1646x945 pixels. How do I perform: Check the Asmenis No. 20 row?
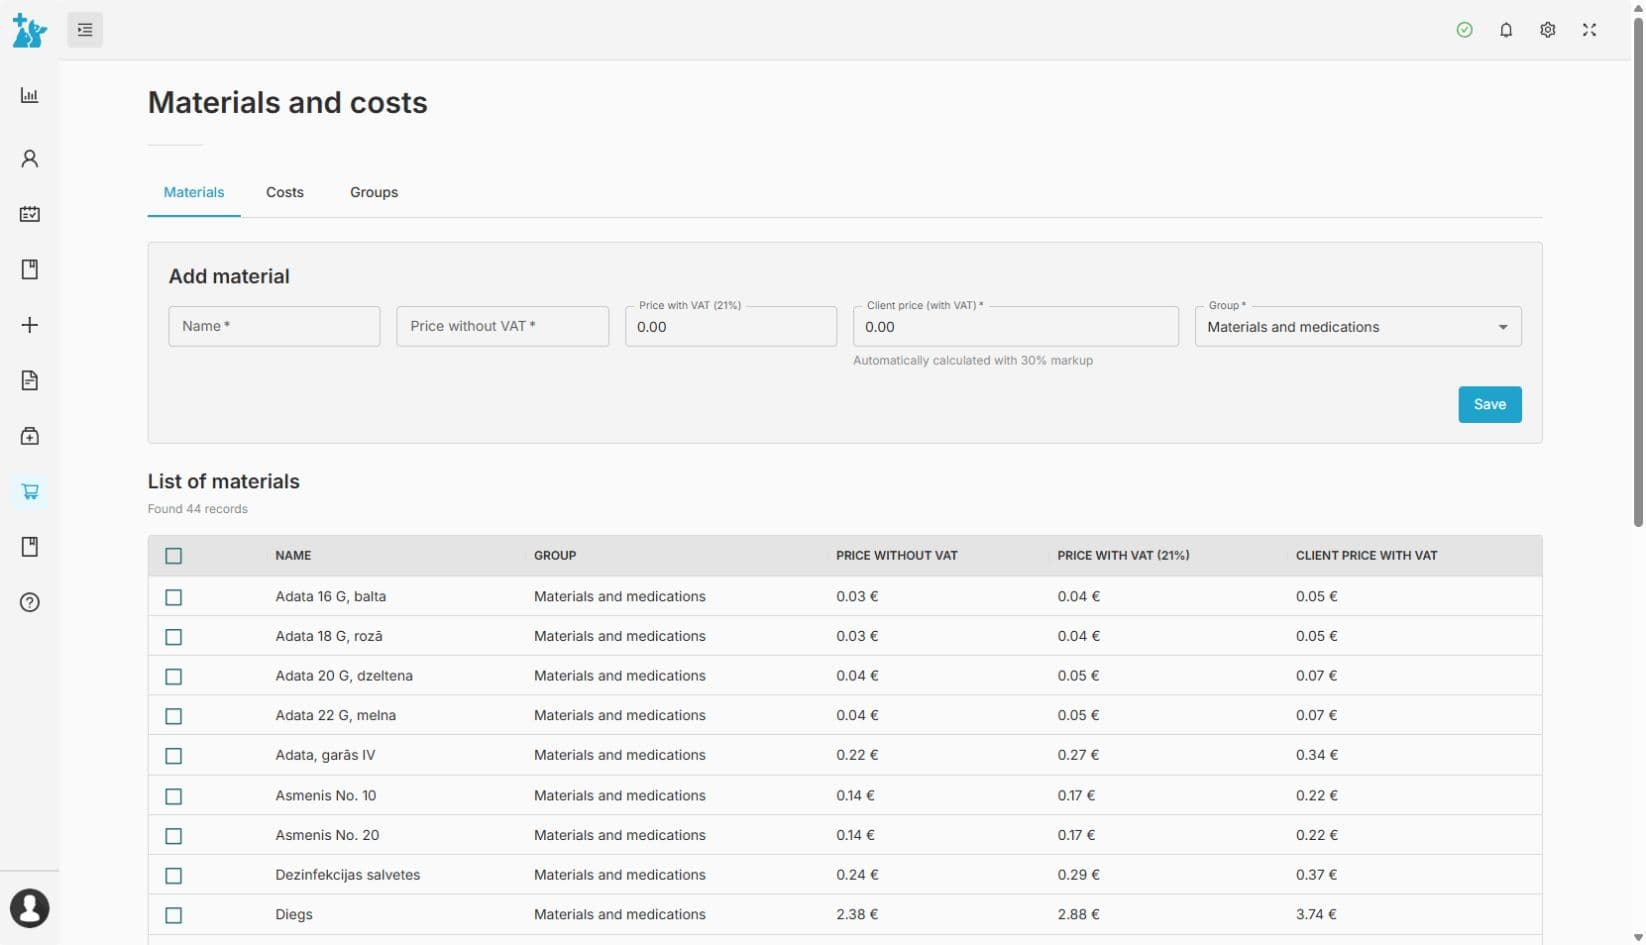[174, 836]
